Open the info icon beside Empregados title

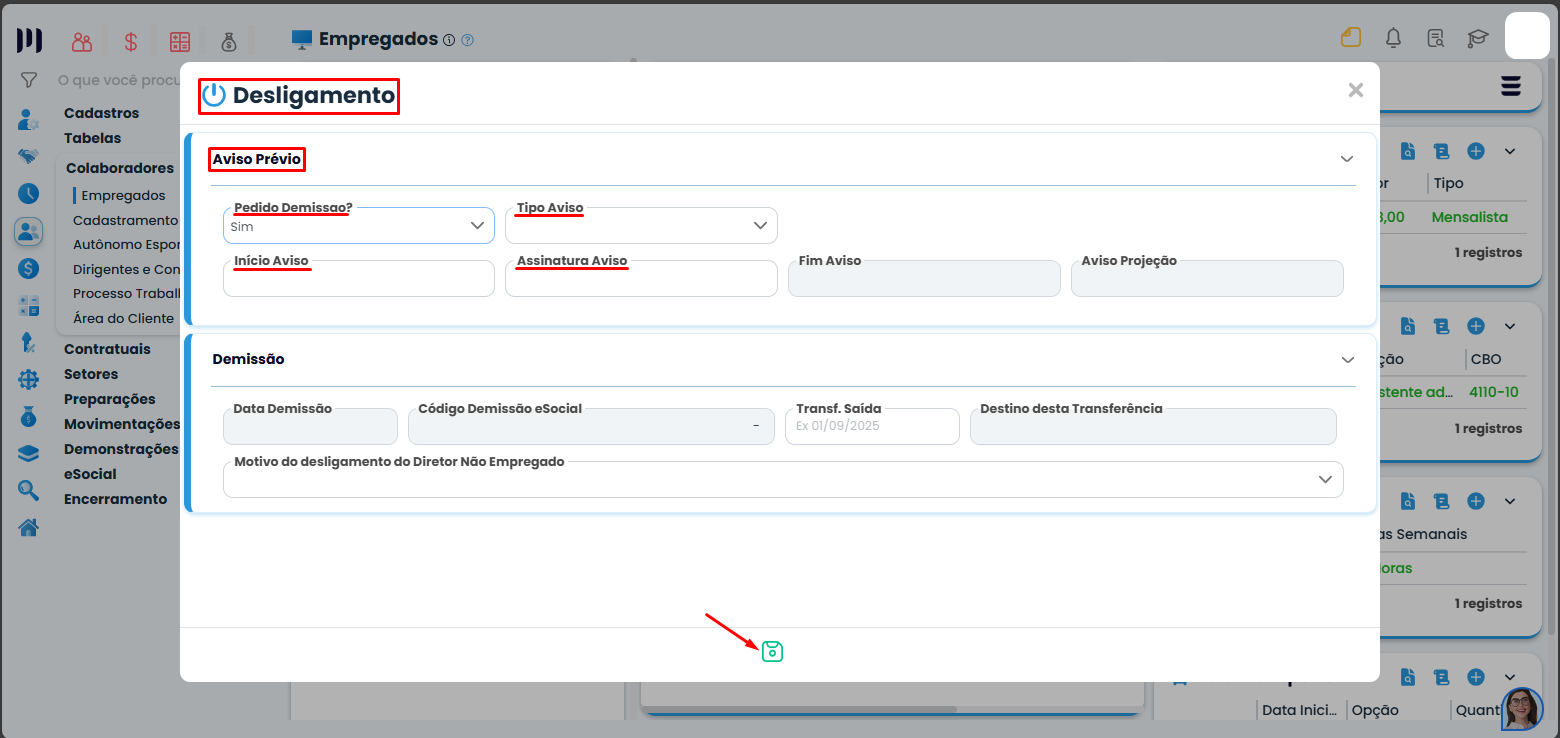[x=449, y=40]
